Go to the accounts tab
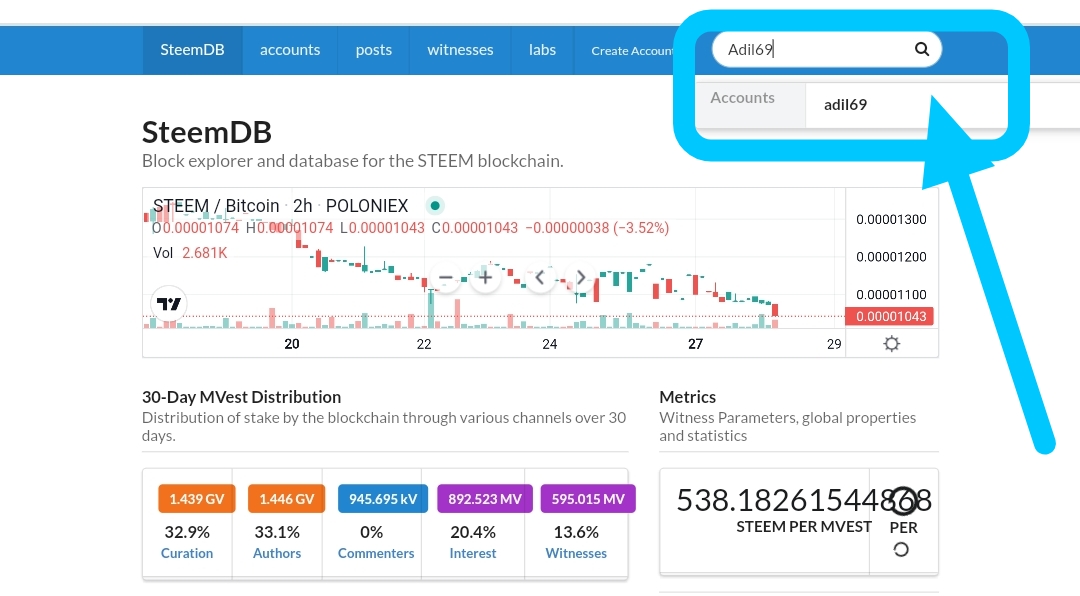1080x596 pixels. click(x=290, y=50)
